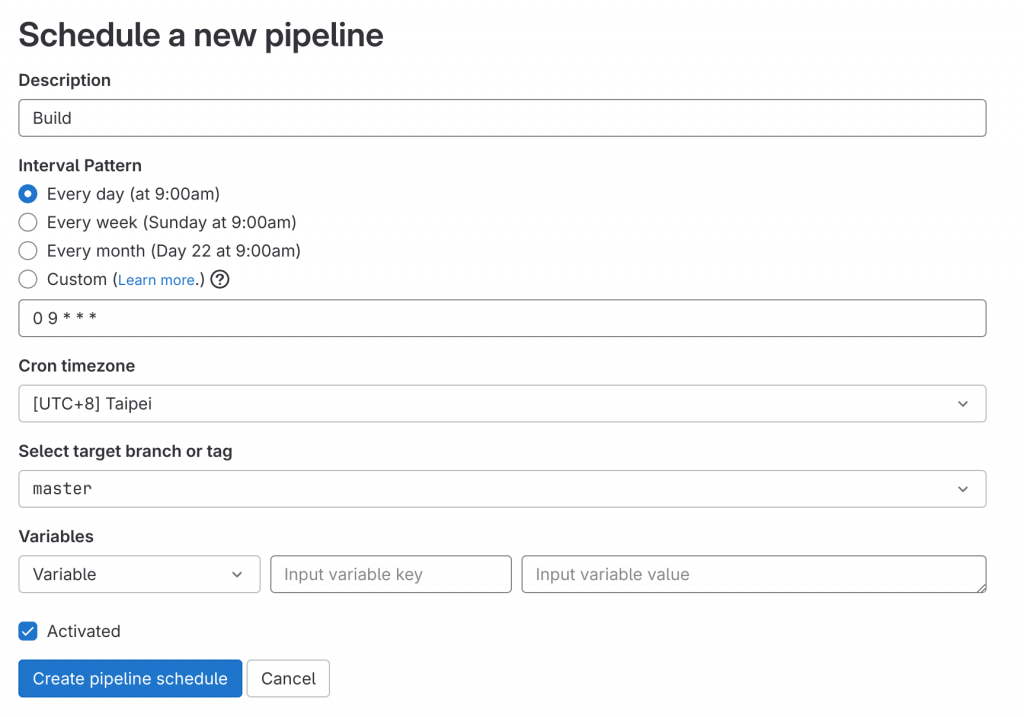Click the help question mark icon beside Custom
Screen dimensions: 1024x717
click(220, 279)
